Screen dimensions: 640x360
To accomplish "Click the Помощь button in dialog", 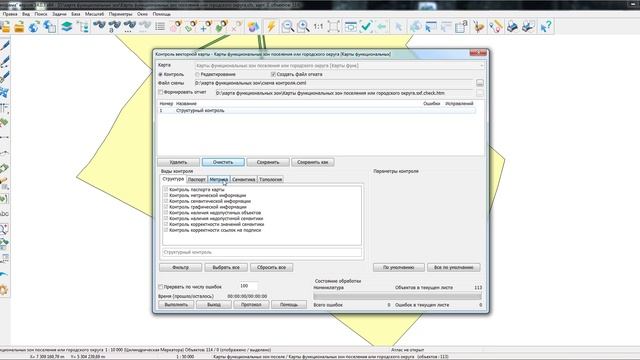I will pos(289,304).
